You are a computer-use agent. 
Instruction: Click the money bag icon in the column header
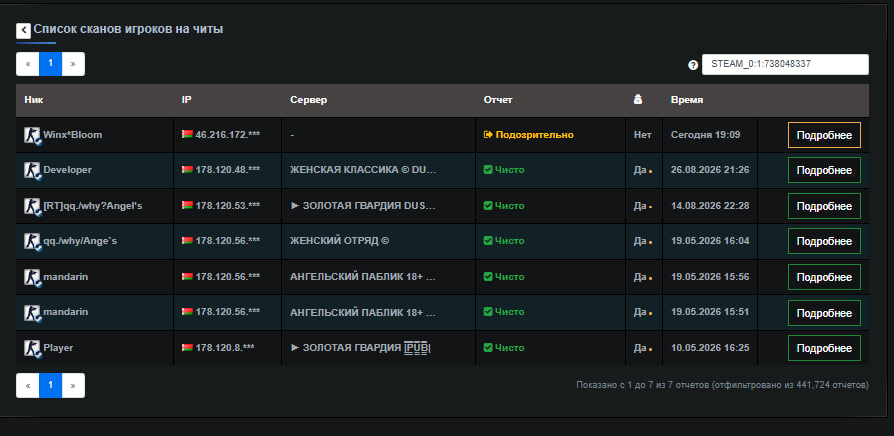point(638,100)
